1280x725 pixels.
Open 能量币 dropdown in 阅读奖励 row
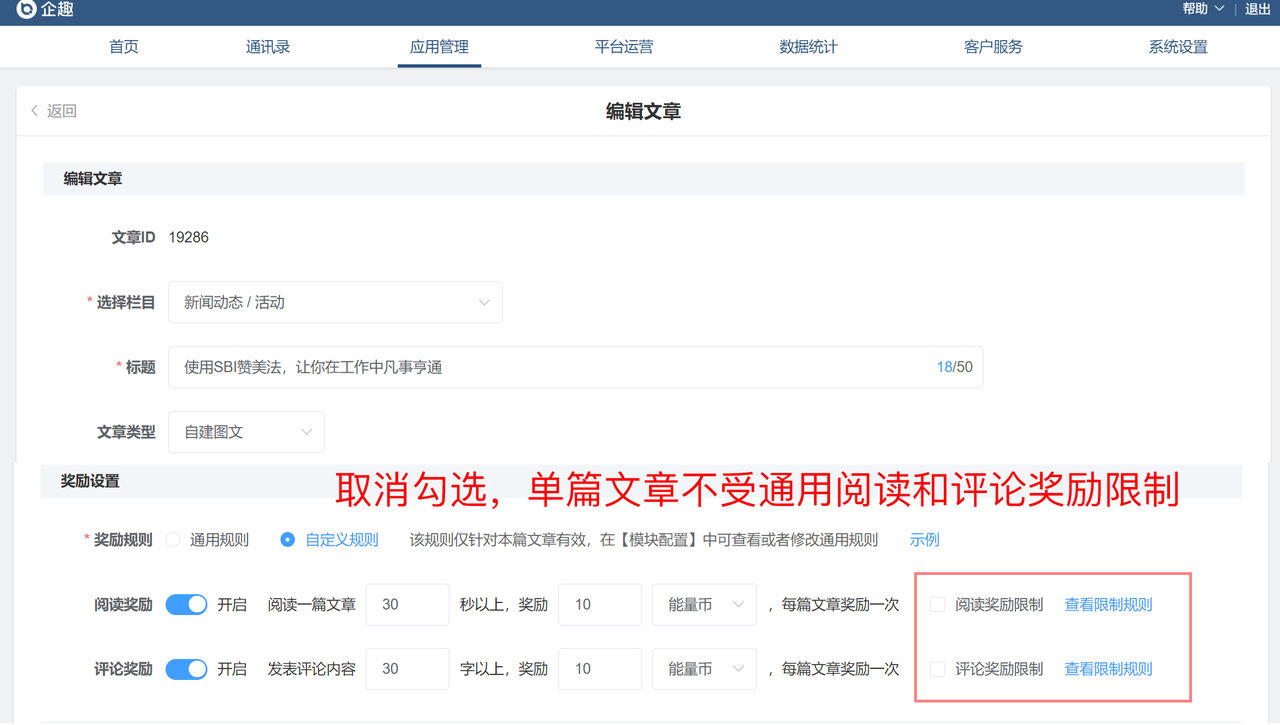tap(704, 605)
